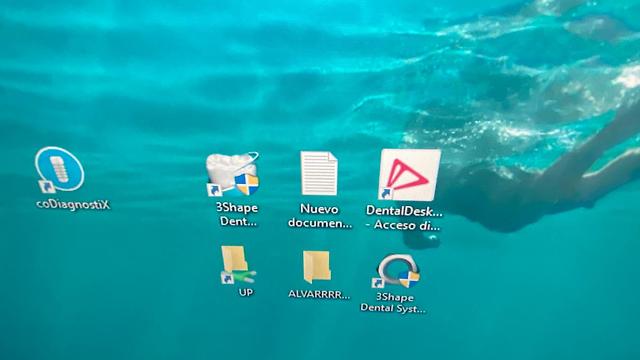The image size is (640, 360).
Task: Click the '3Shape Dent...' label under tooth icon
Action: click(237, 214)
